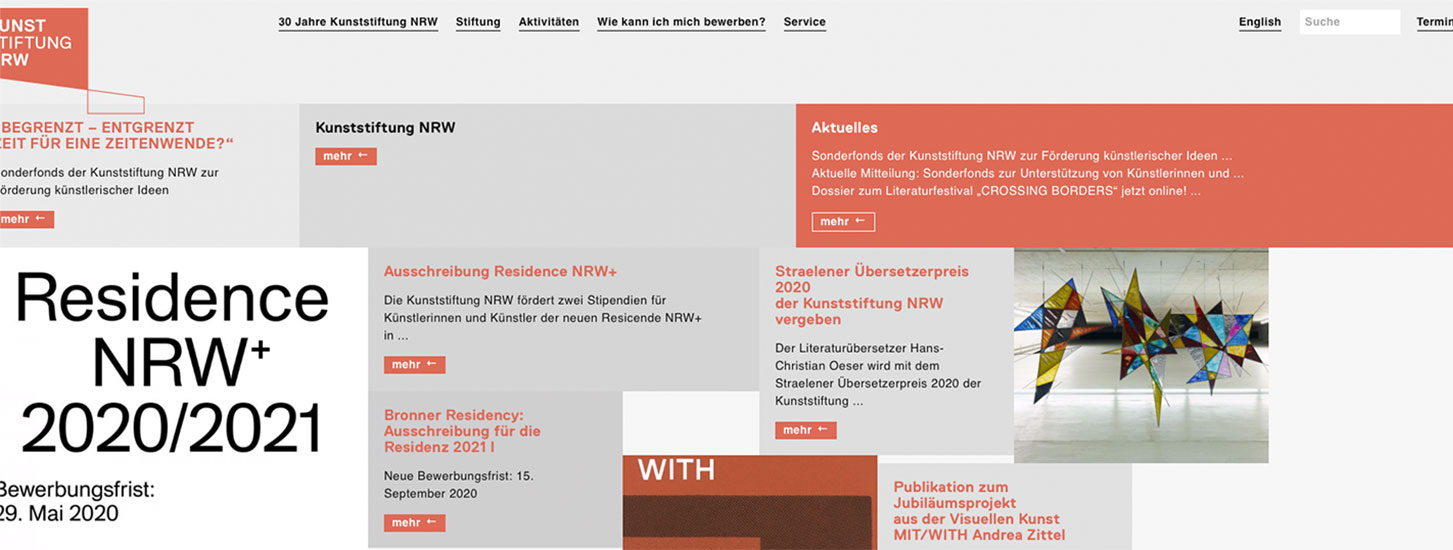This screenshot has height=550, width=1453.
Task: Open Dossier CROSSING BORDERS news line
Action: pos(1006,190)
